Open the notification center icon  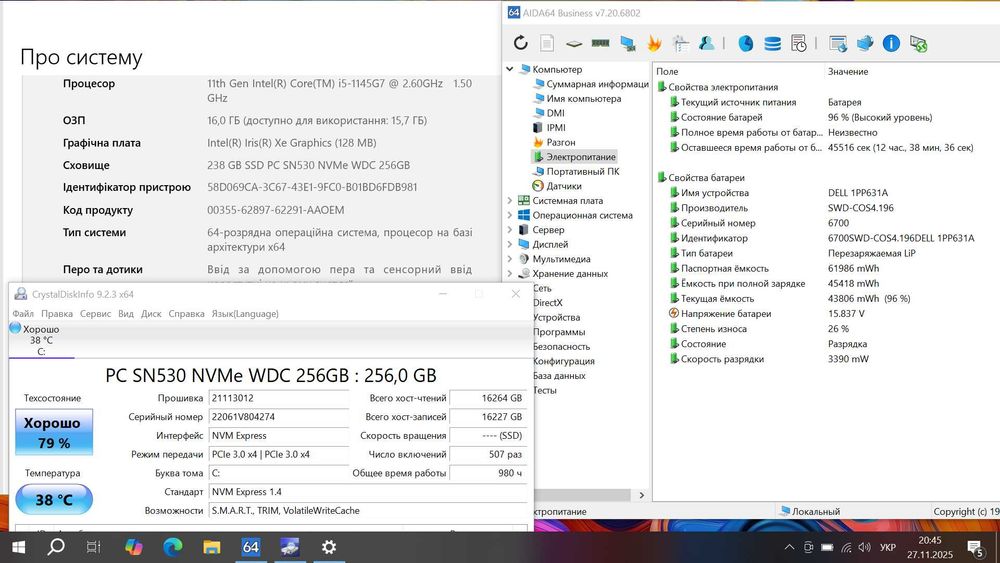975,548
